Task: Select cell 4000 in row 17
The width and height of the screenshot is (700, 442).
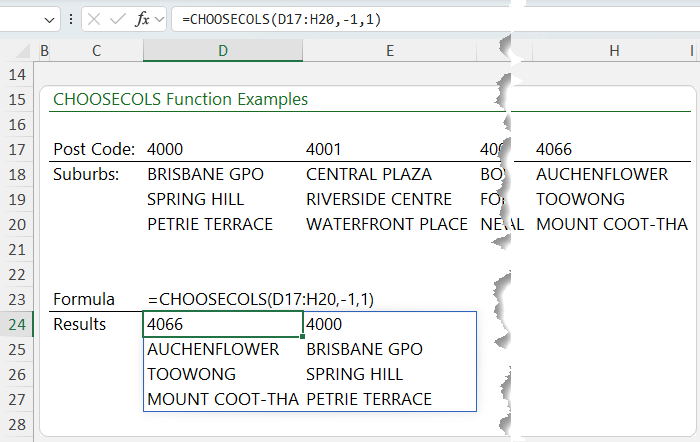Action: point(165,149)
